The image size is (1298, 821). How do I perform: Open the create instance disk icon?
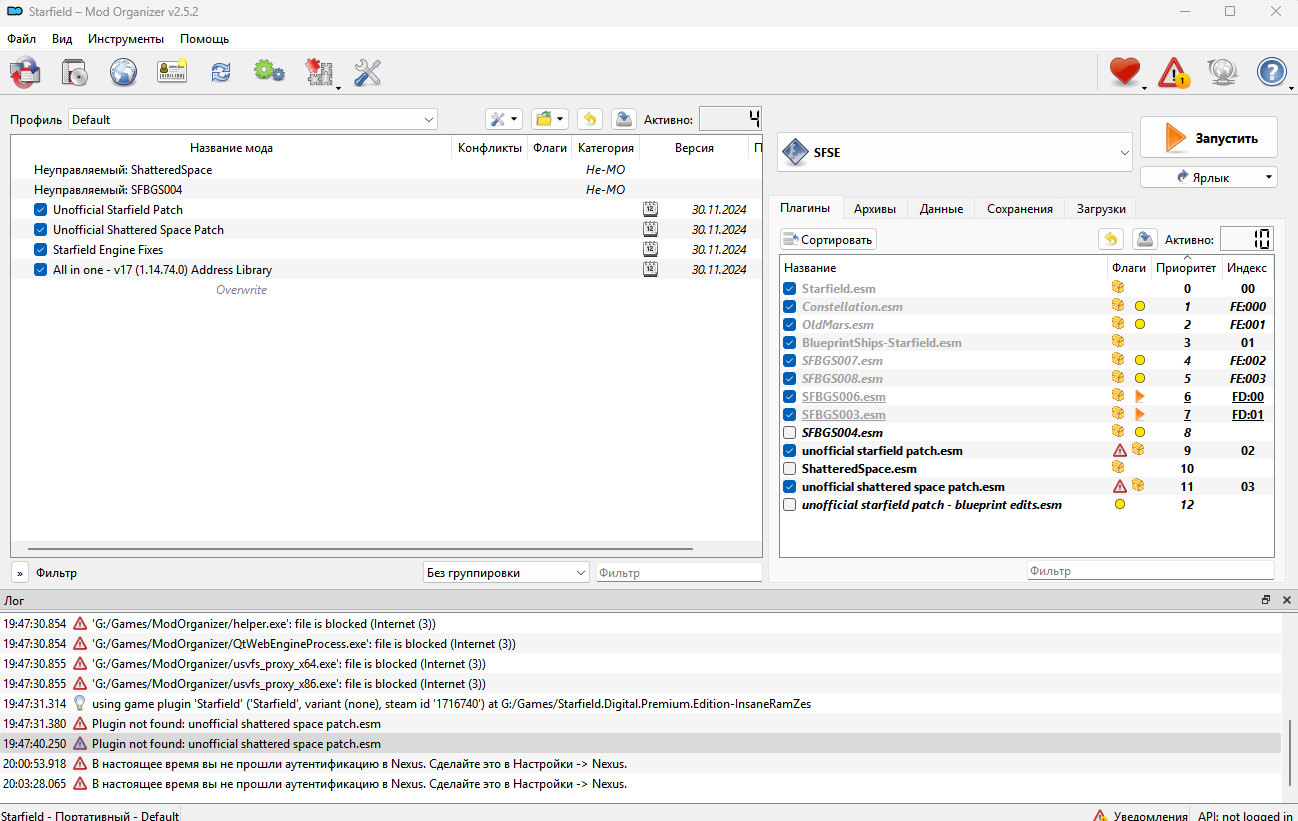pos(74,72)
